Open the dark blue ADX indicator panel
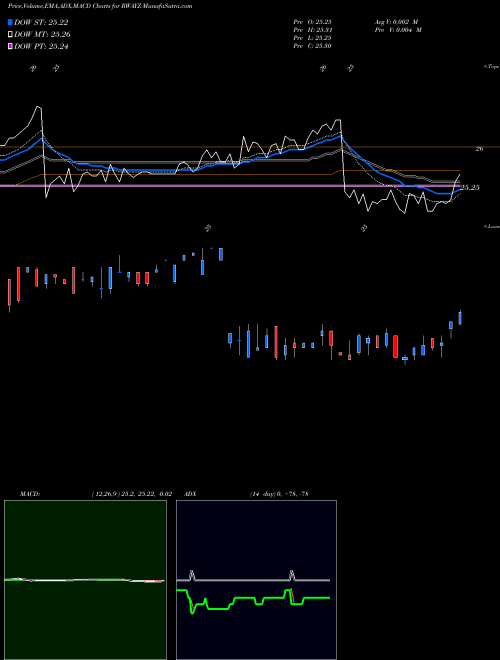The height and width of the screenshot is (660, 500). click(x=256, y=580)
